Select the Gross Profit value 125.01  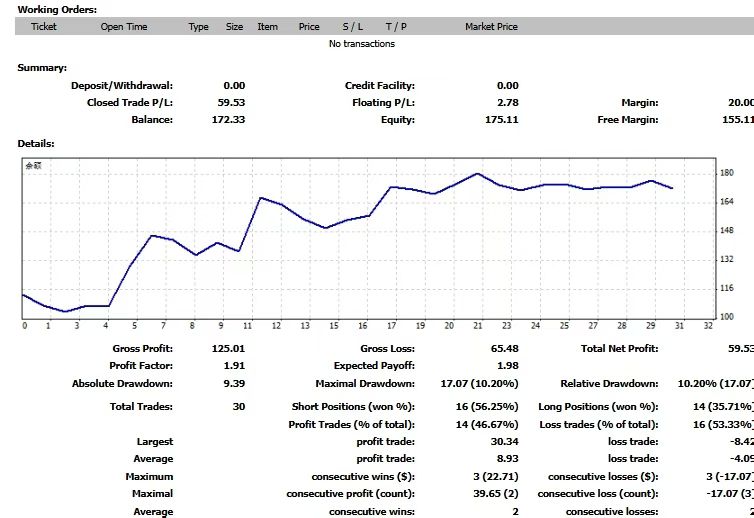(x=228, y=349)
